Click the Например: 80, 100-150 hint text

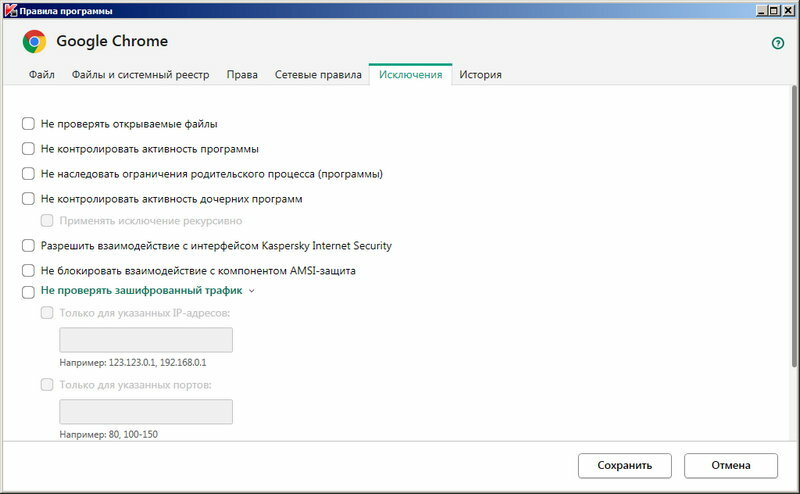tap(109, 435)
